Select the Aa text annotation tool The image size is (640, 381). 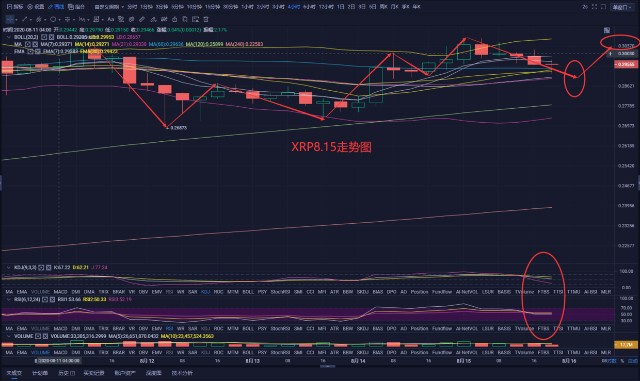[x=111, y=19]
